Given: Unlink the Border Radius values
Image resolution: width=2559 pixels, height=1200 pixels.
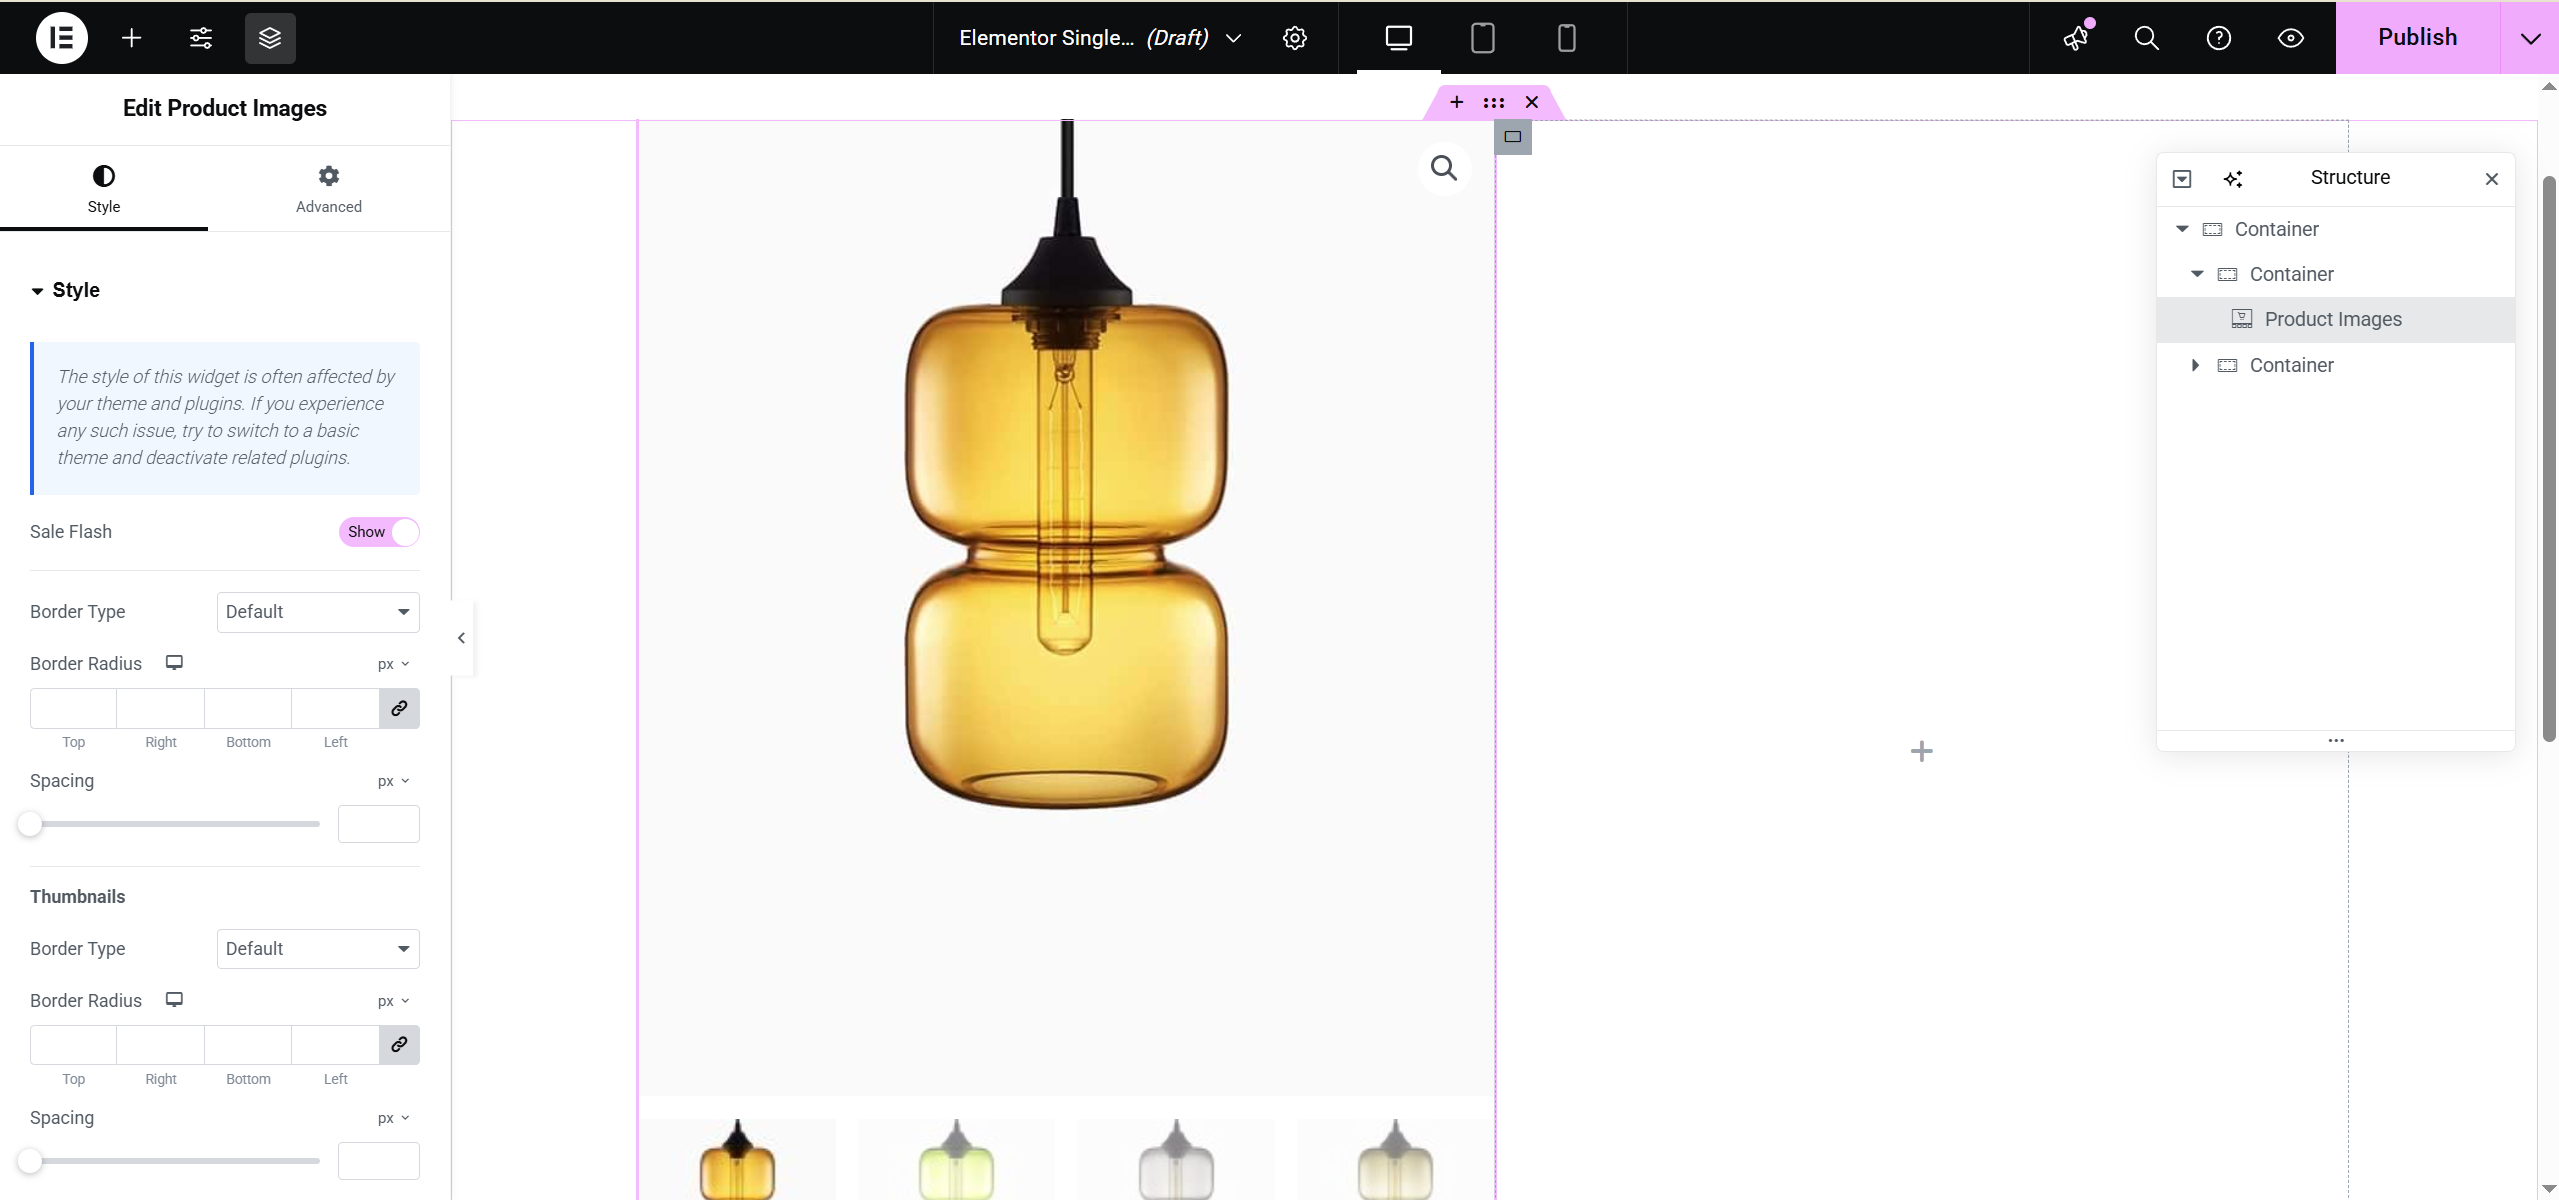Looking at the screenshot, I should (398, 708).
